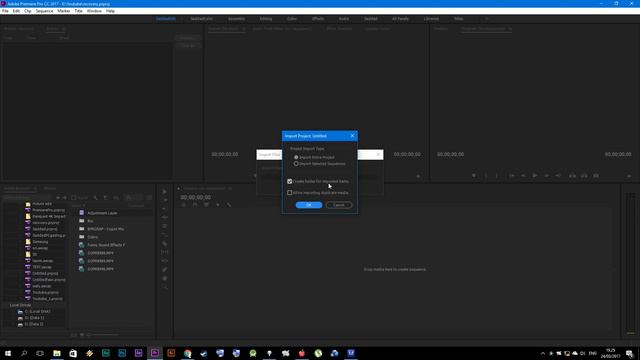Switch to the Color workspace tab

click(292, 19)
